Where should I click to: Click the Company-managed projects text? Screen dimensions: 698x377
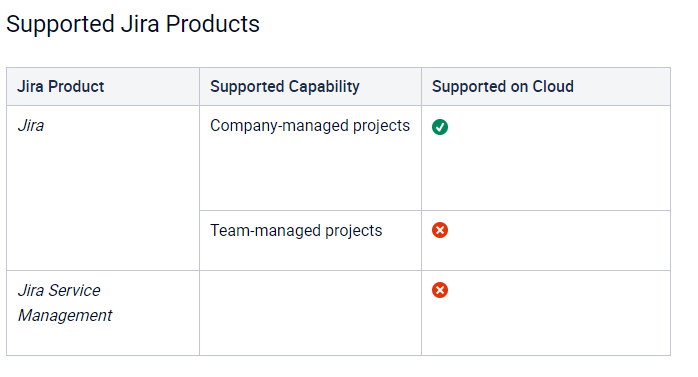pyautogui.click(x=310, y=126)
